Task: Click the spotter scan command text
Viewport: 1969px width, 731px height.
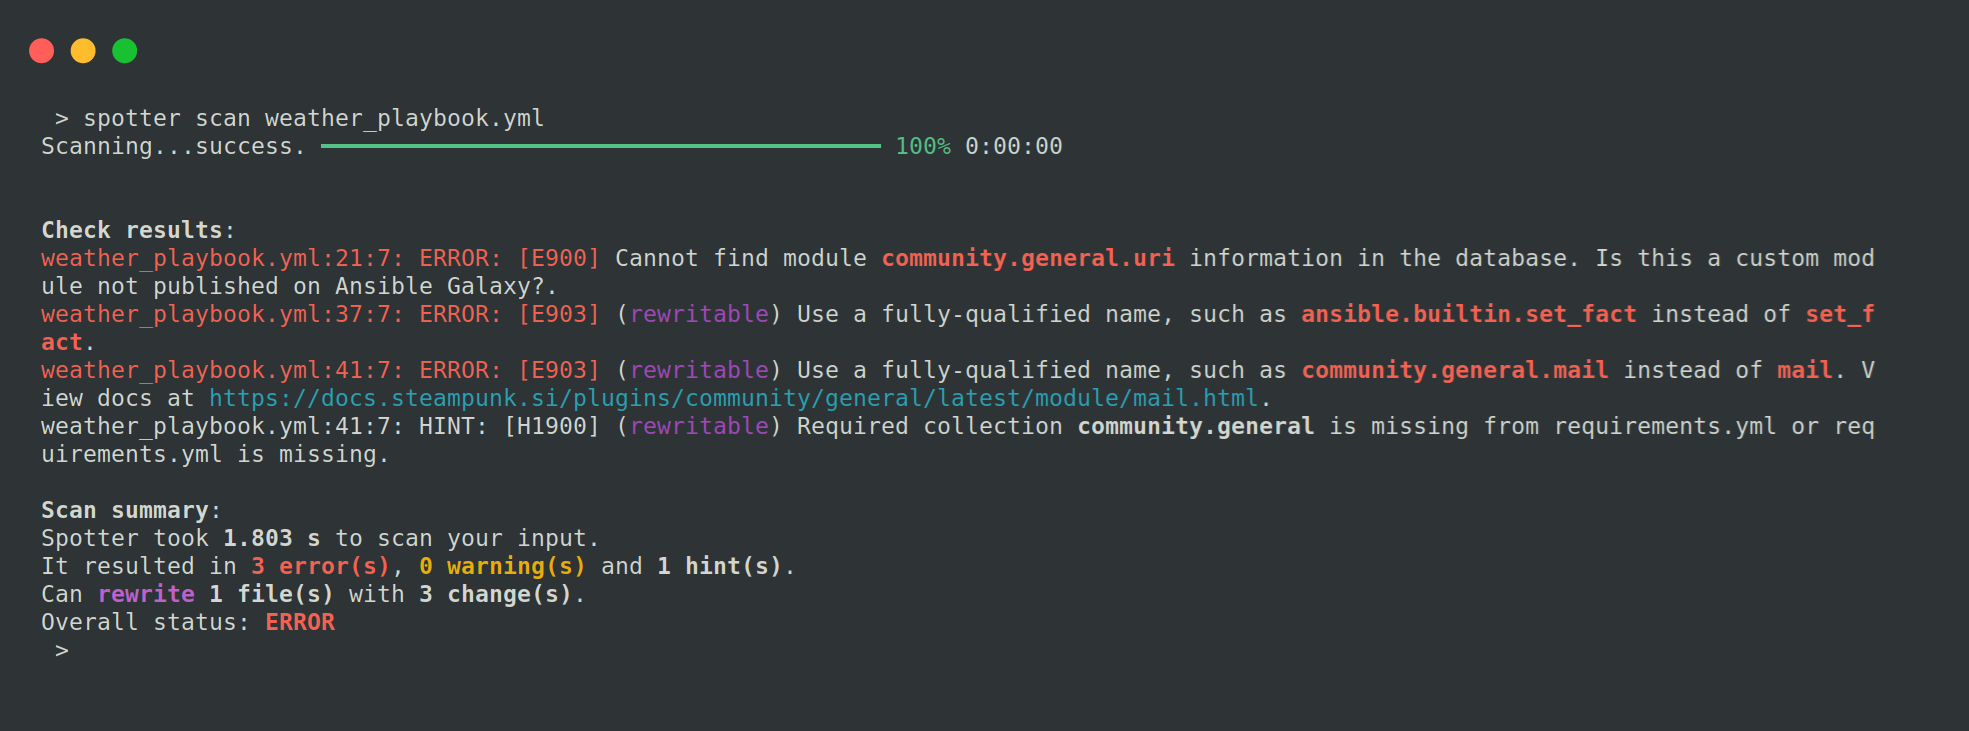Action: (313, 119)
